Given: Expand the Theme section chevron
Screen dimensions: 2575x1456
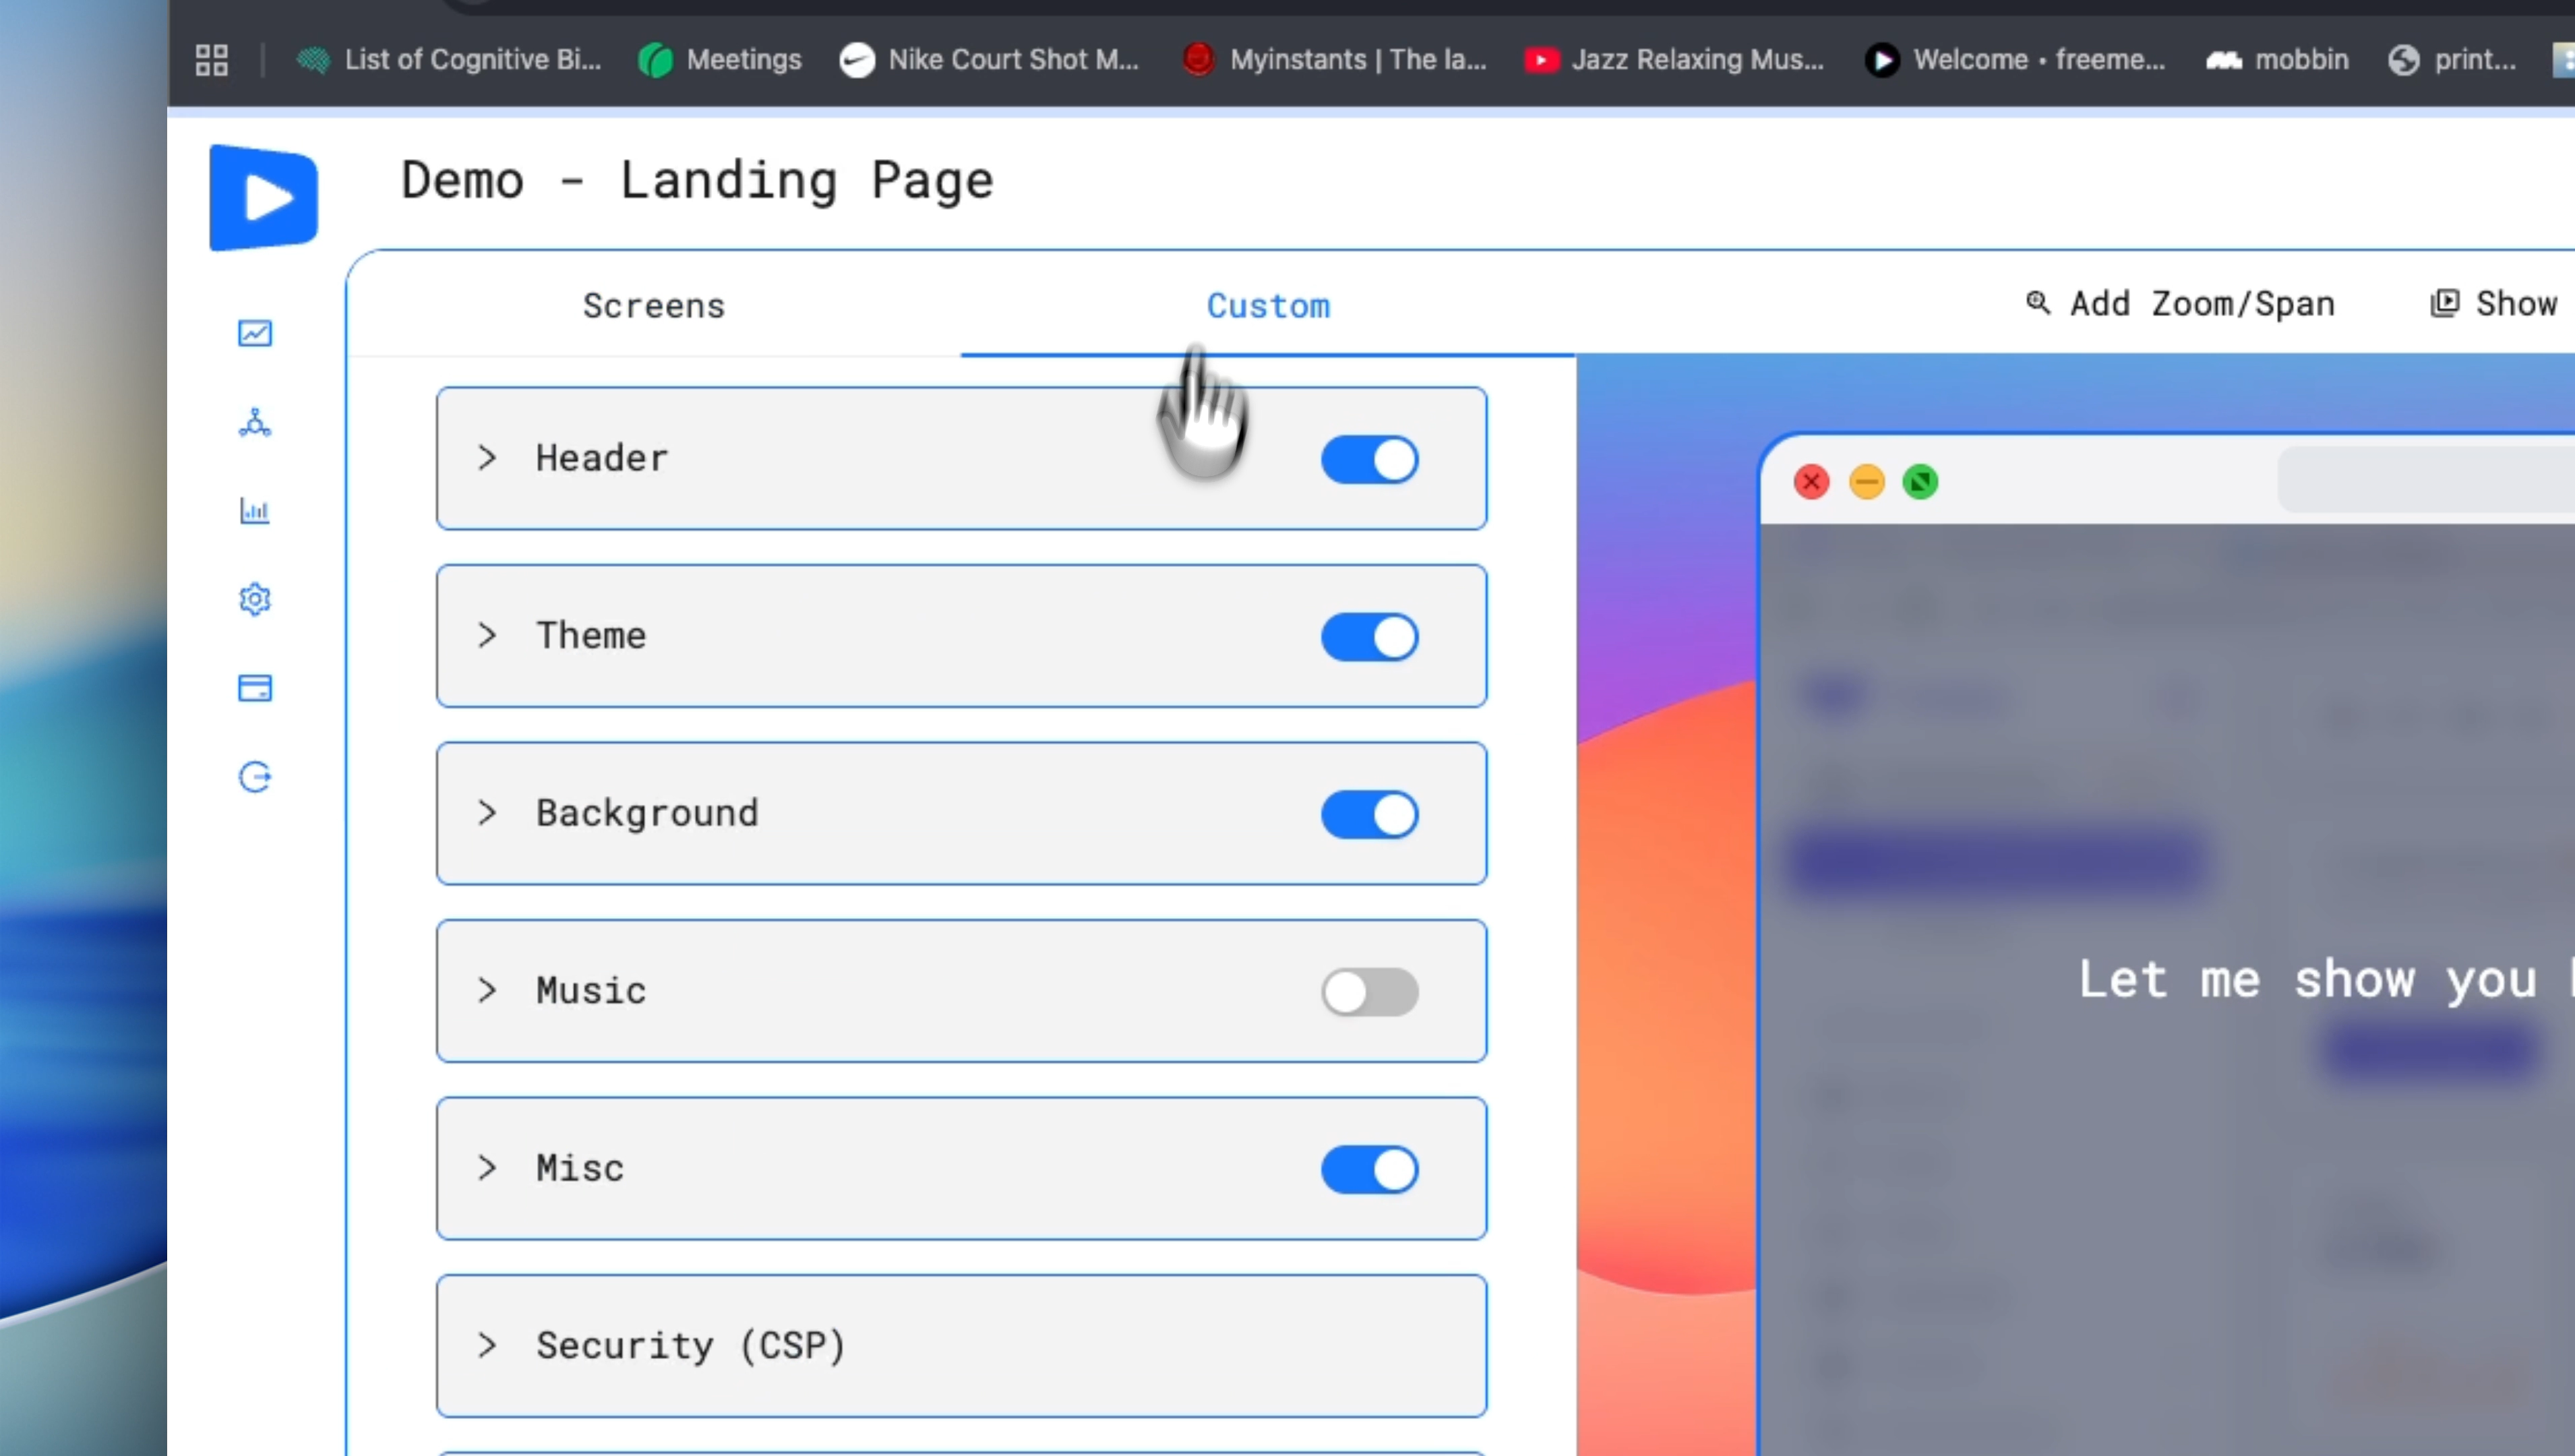Looking at the screenshot, I should pos(487,635).
